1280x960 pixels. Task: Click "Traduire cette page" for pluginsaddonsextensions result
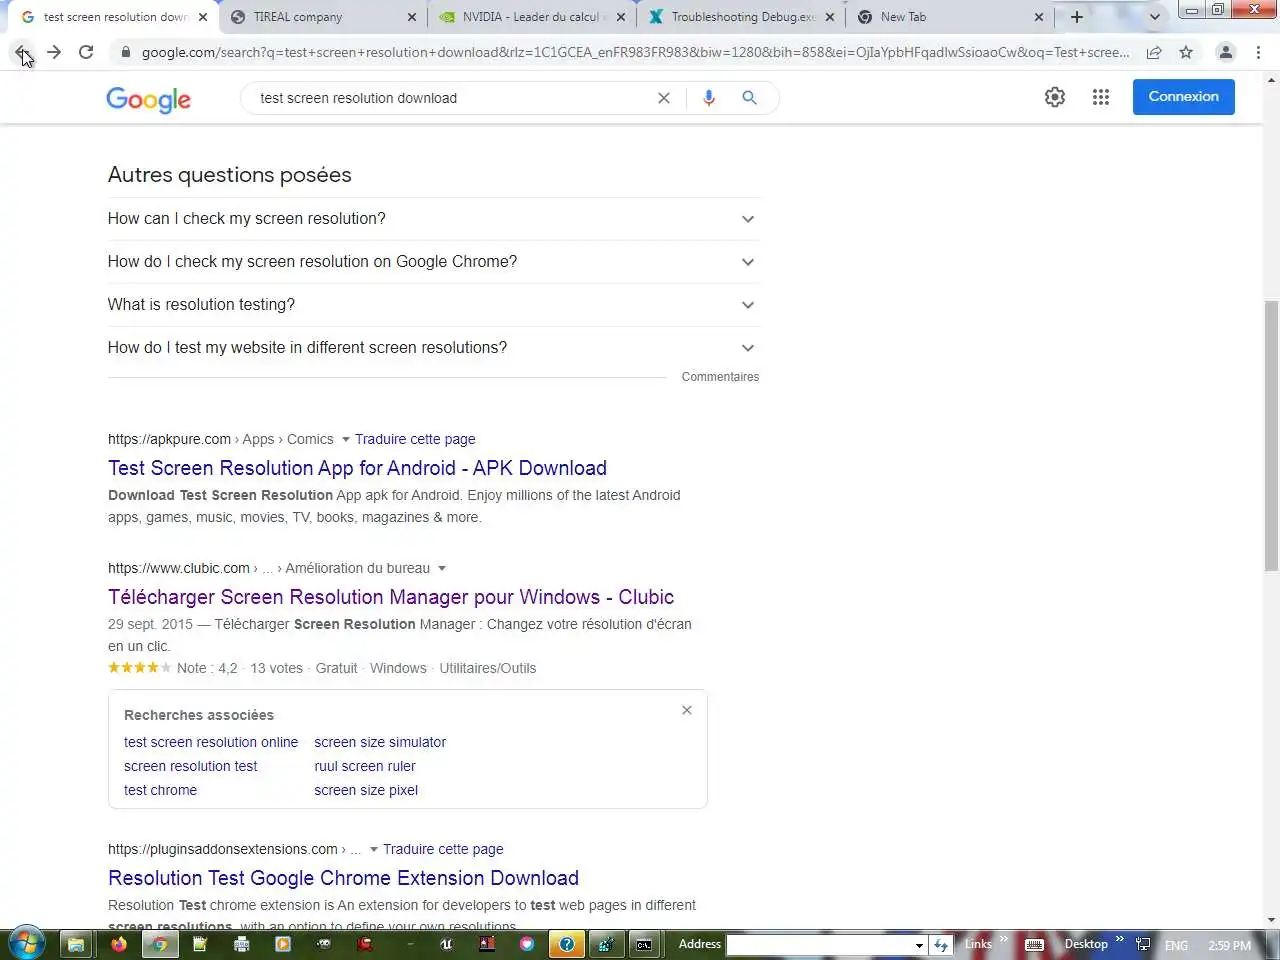pos(443,849)
